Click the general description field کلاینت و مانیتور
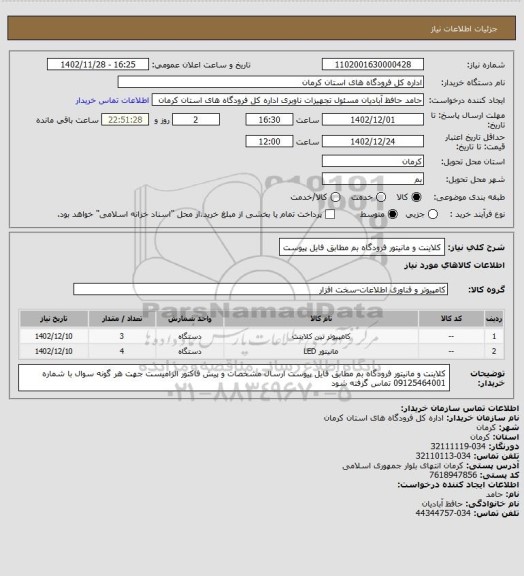The width and height of the screenshot is (524, 576). [x=362, y=247]
